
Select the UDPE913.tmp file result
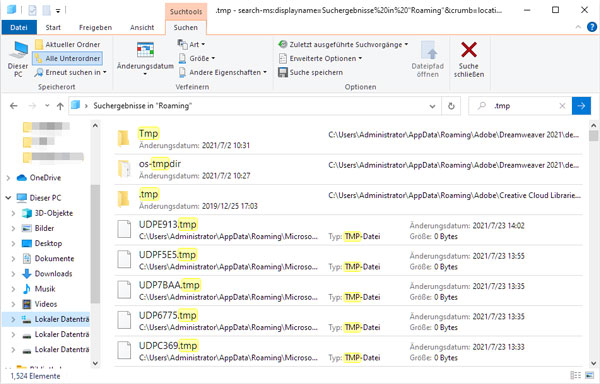tap(348, 230)
